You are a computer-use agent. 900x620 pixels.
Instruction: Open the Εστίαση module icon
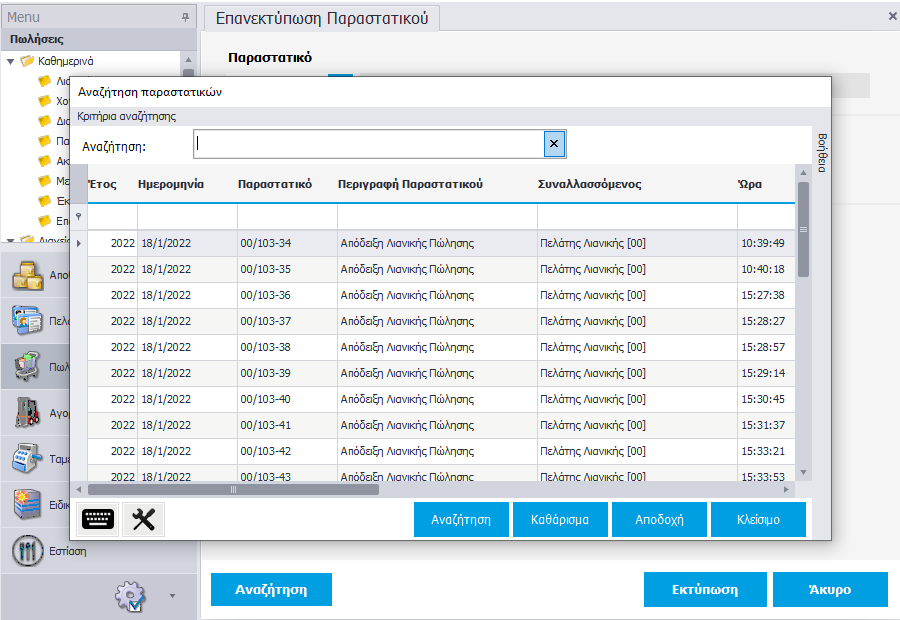click(27, 550)
